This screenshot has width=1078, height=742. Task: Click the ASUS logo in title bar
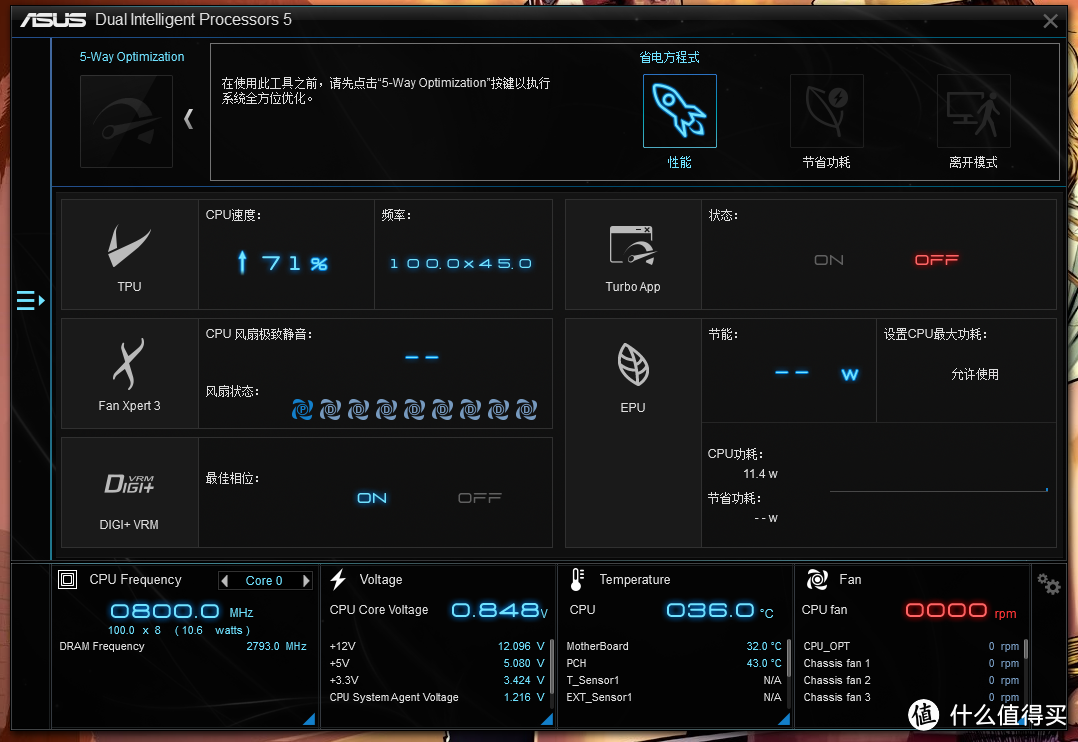coord(53,20)
